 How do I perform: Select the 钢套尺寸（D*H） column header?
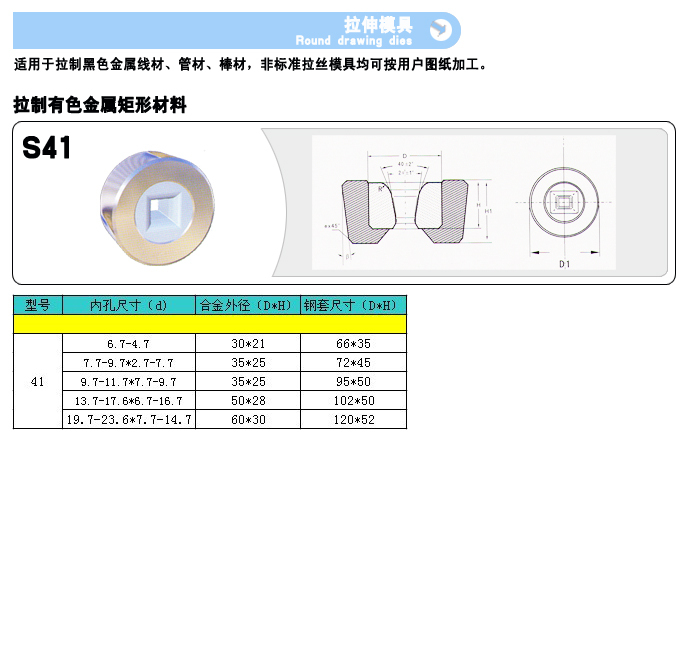(x=353, y=305)
